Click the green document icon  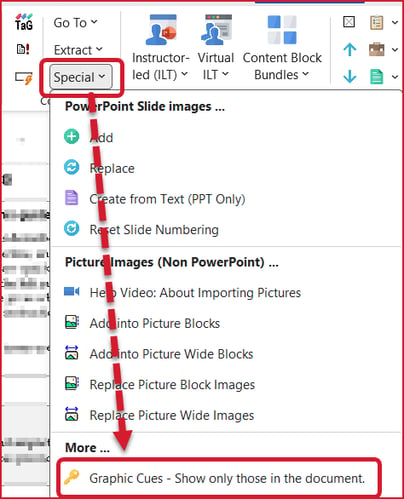(x=377, y=77)
